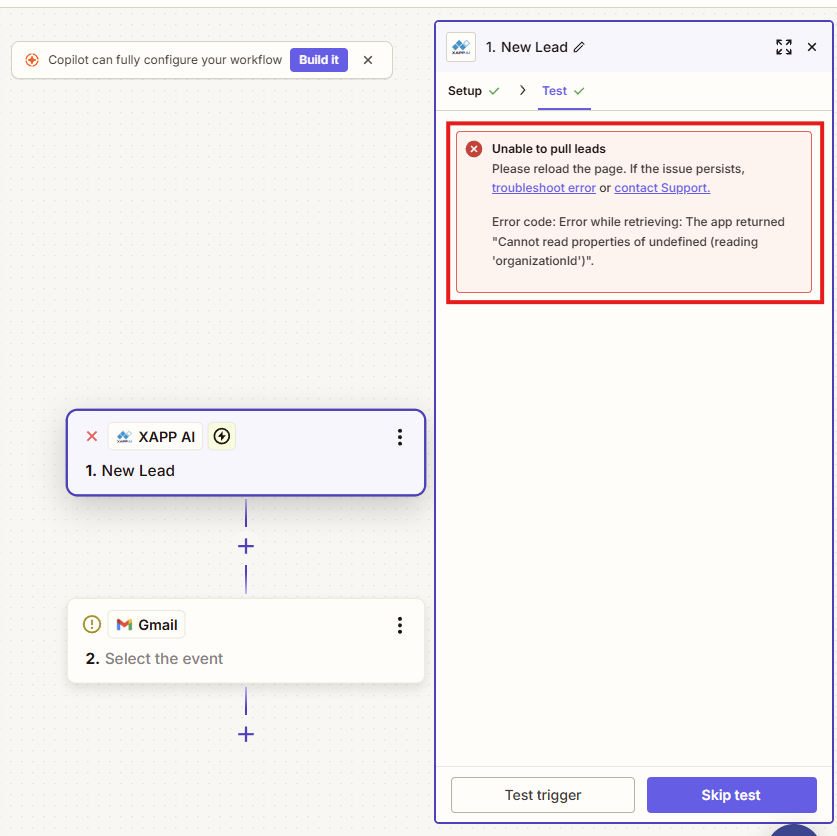Dismiss the Copilot workflow banner
Viewport: 837px width, 836px height.
pos(368,60)
